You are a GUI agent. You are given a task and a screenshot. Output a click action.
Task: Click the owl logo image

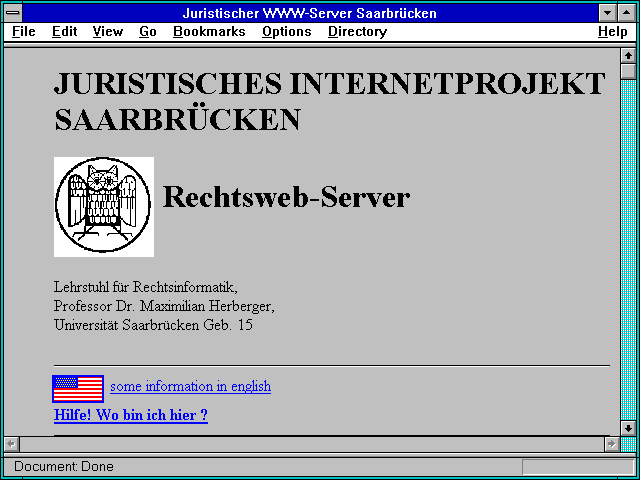pyautogui.click(x=104, y=207)
